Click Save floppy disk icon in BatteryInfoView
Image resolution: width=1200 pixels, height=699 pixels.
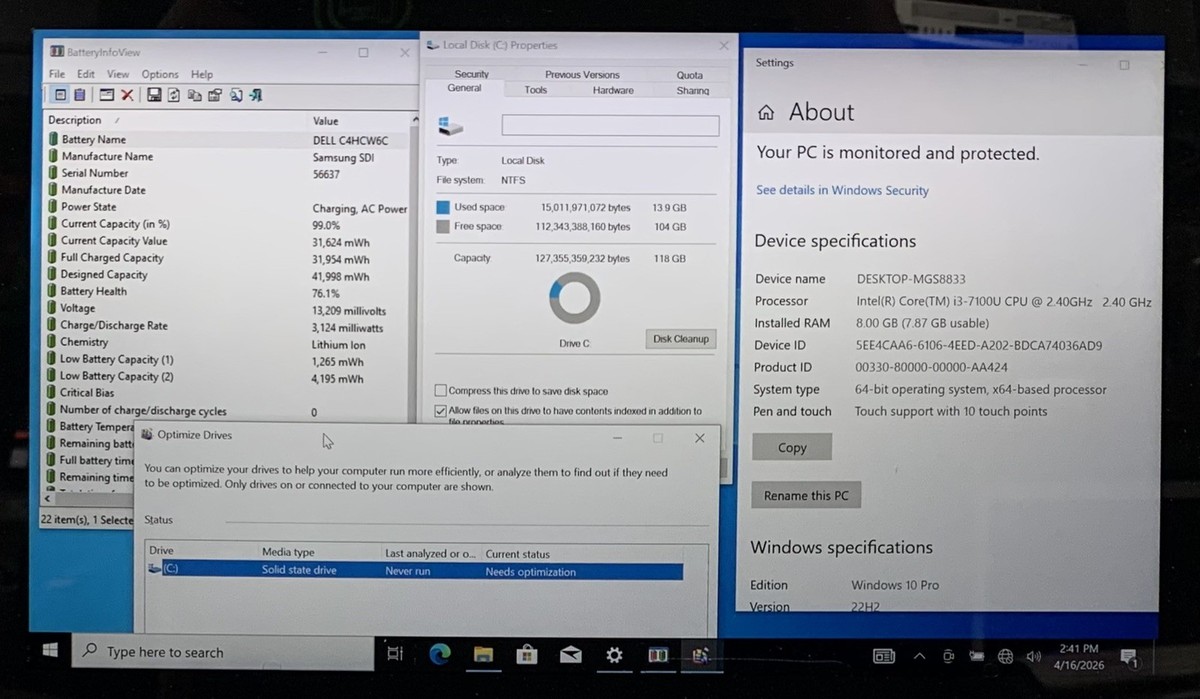coord(154,95)
